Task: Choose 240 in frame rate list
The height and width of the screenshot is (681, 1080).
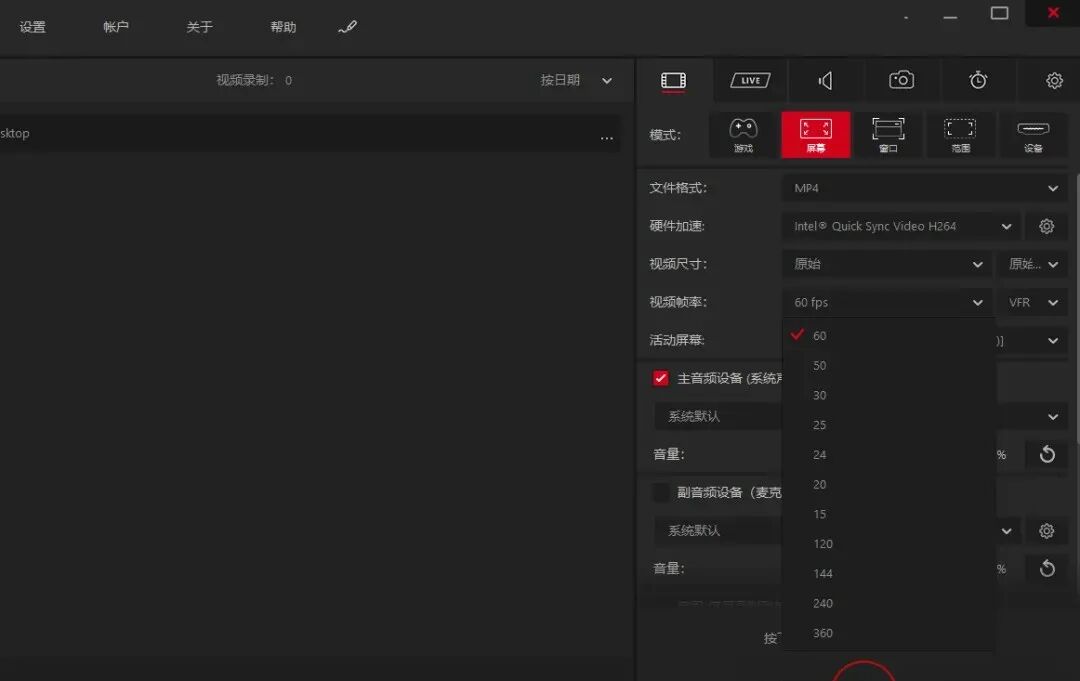Action: click(889, 603)
